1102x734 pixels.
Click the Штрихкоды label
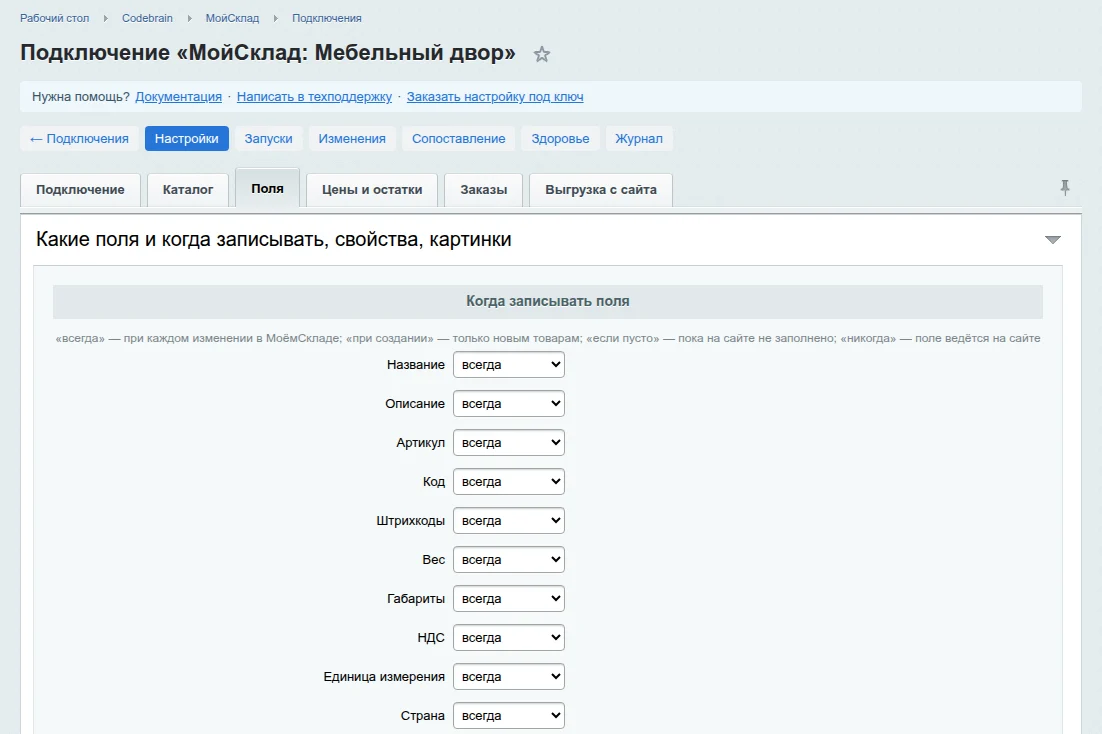click(x=410, y=521)
